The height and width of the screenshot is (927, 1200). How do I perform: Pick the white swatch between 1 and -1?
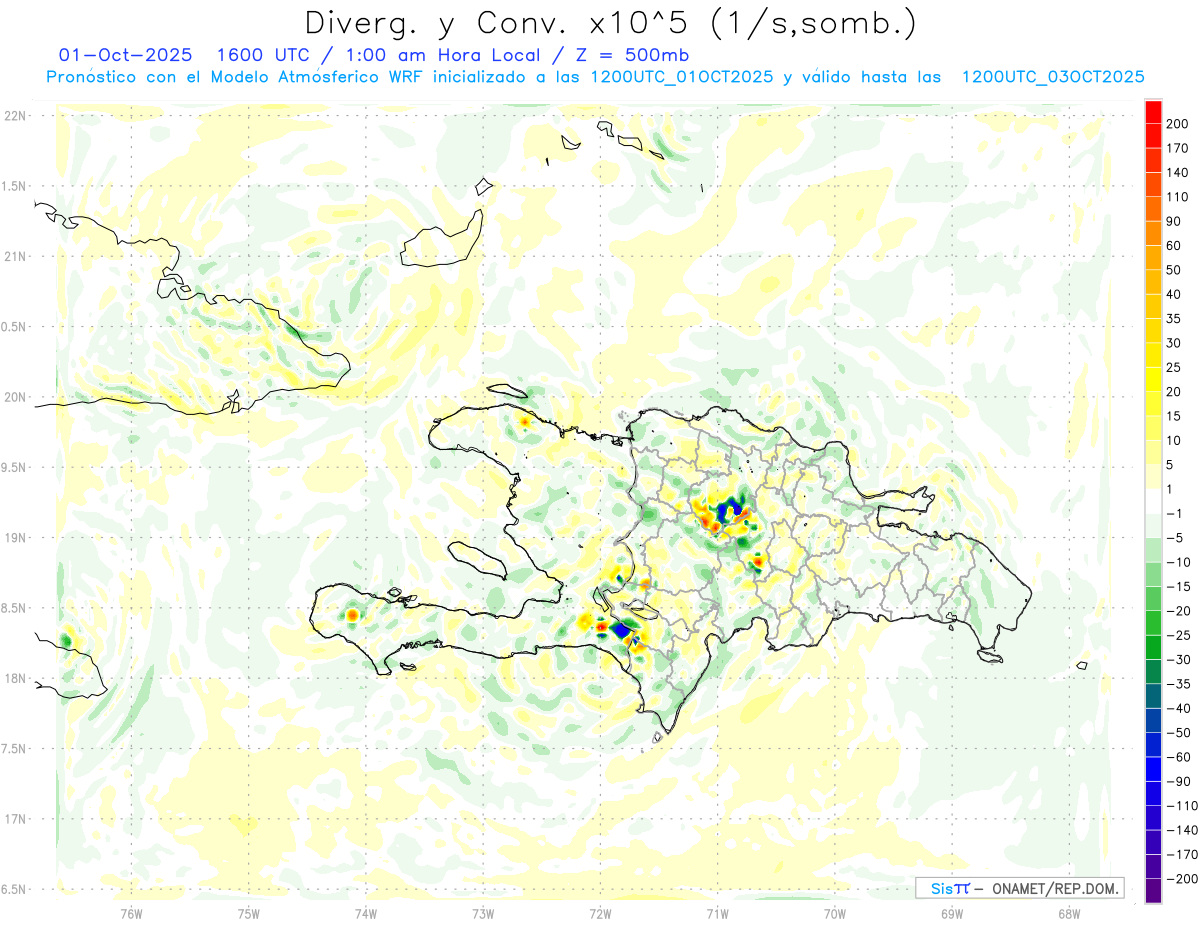[1153, 501]
